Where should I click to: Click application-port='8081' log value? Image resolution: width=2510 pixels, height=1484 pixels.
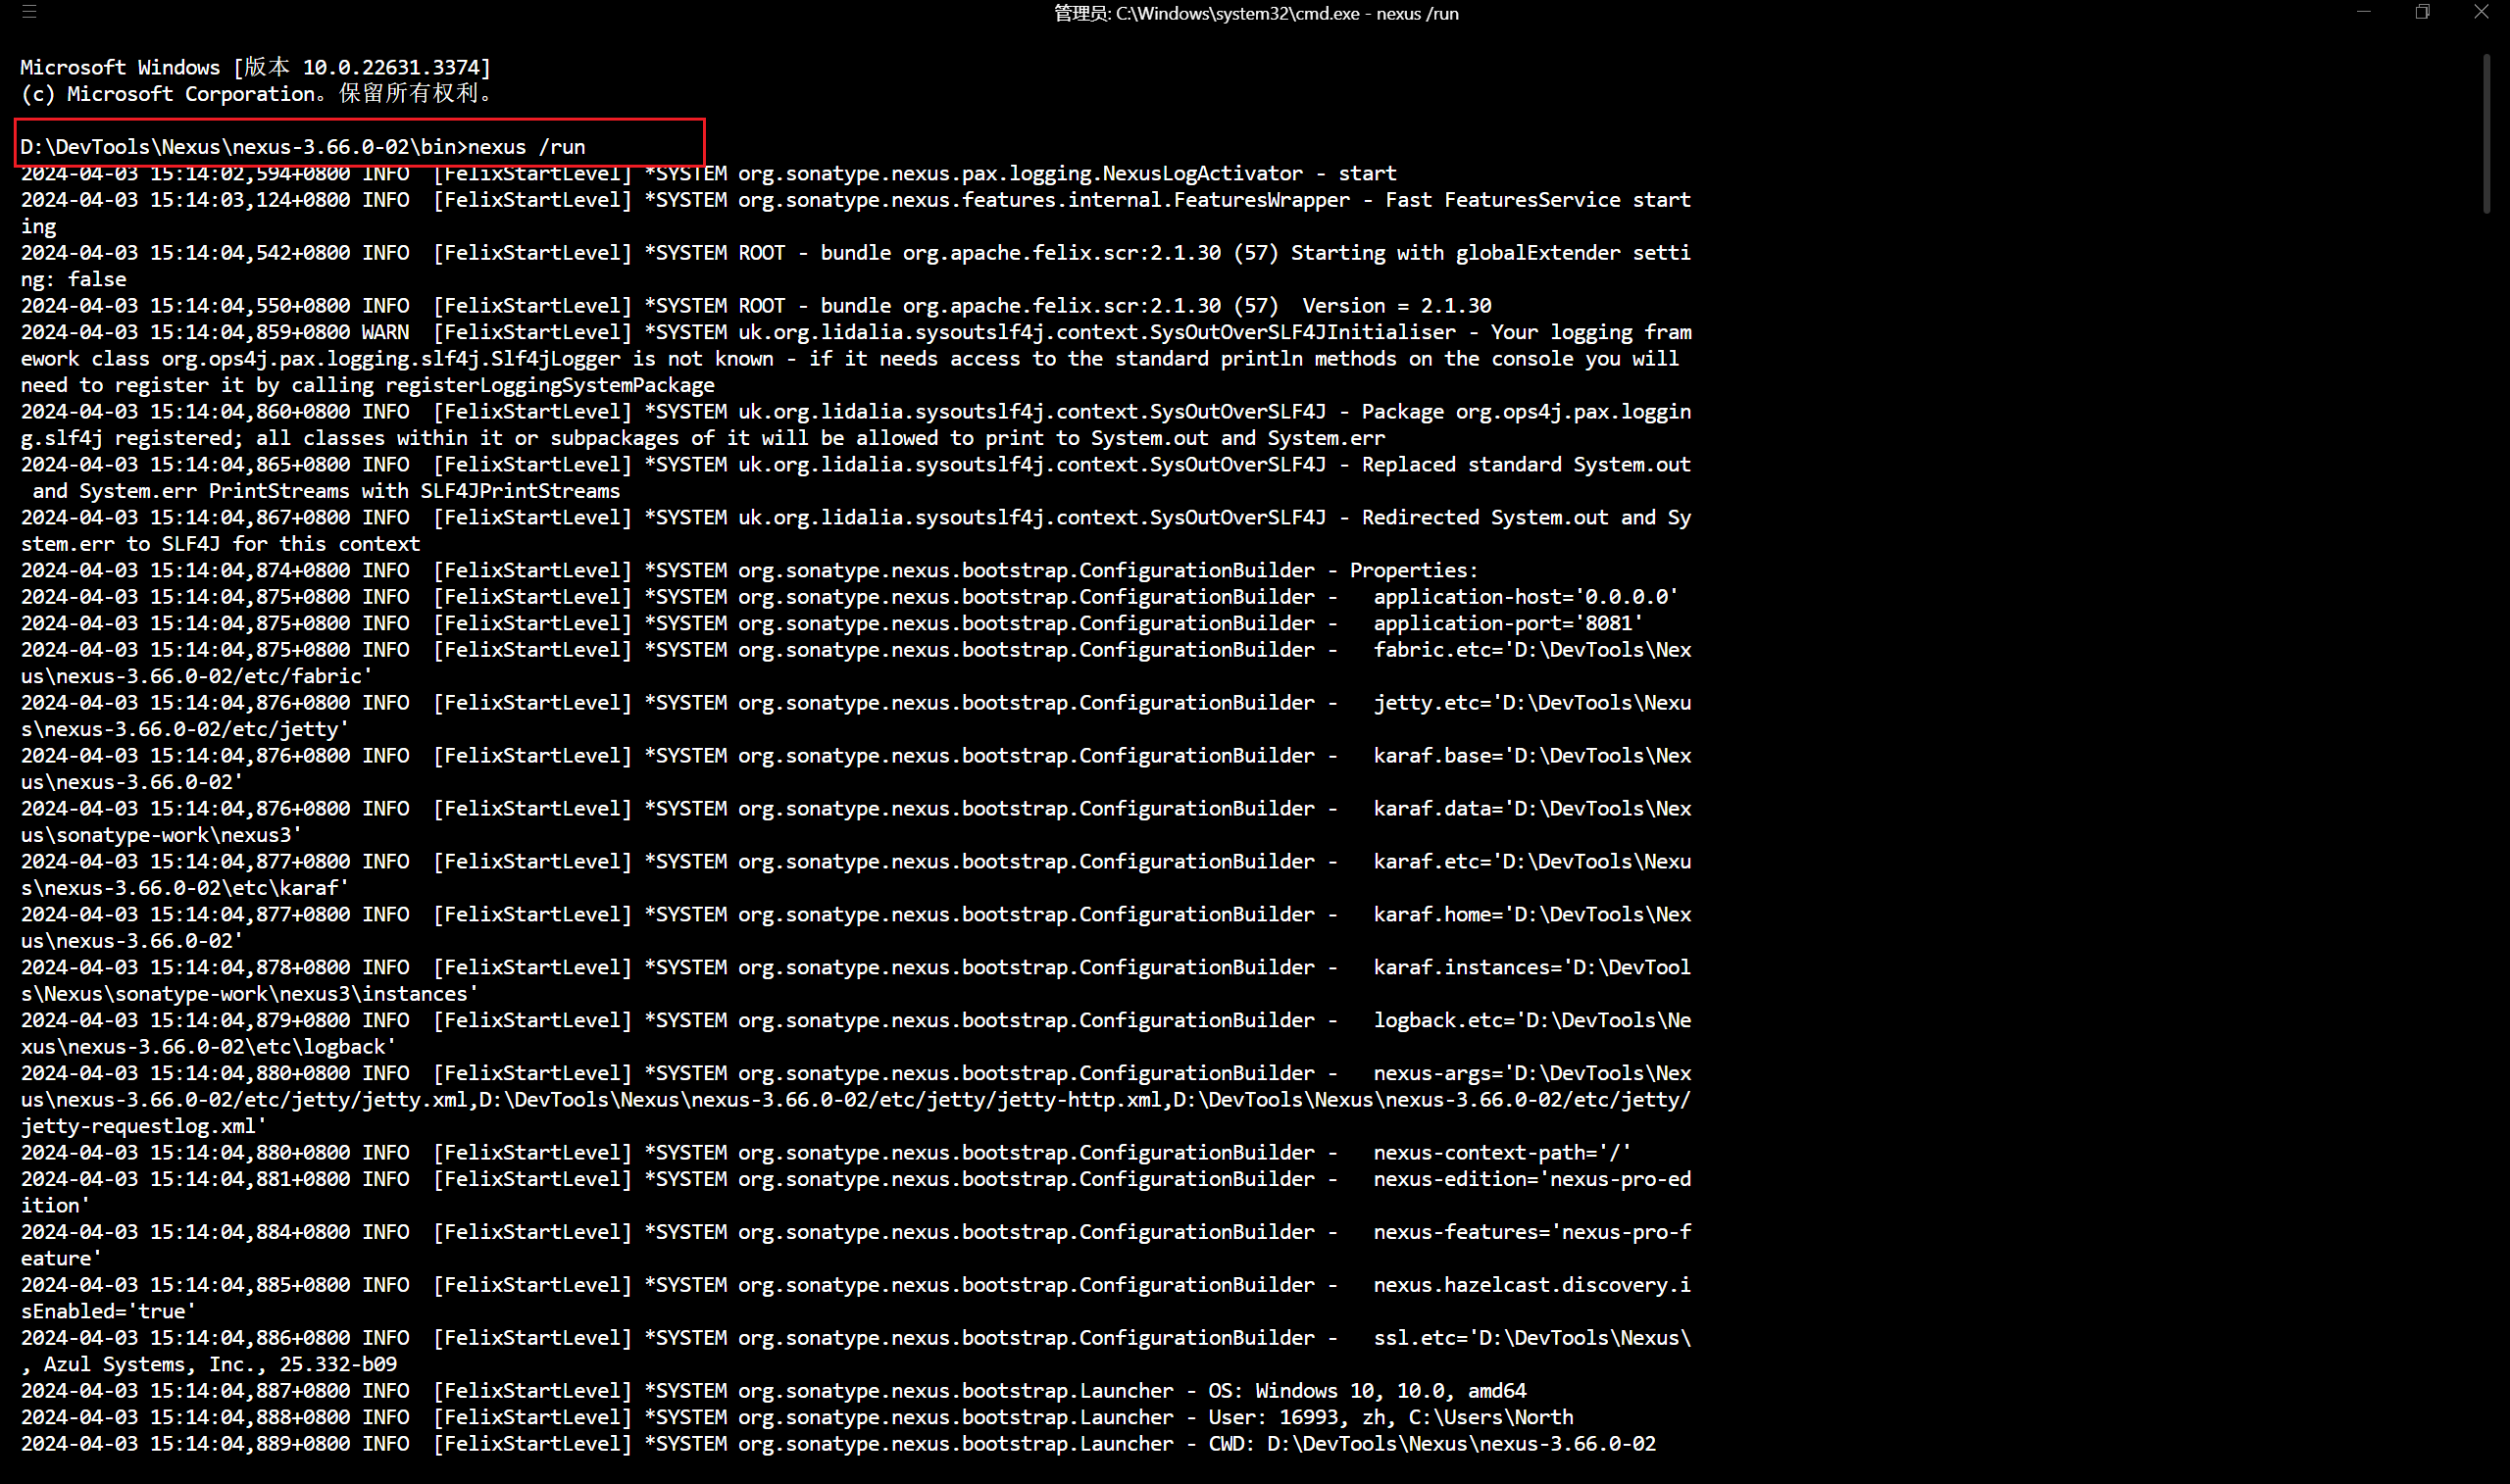1507,623
